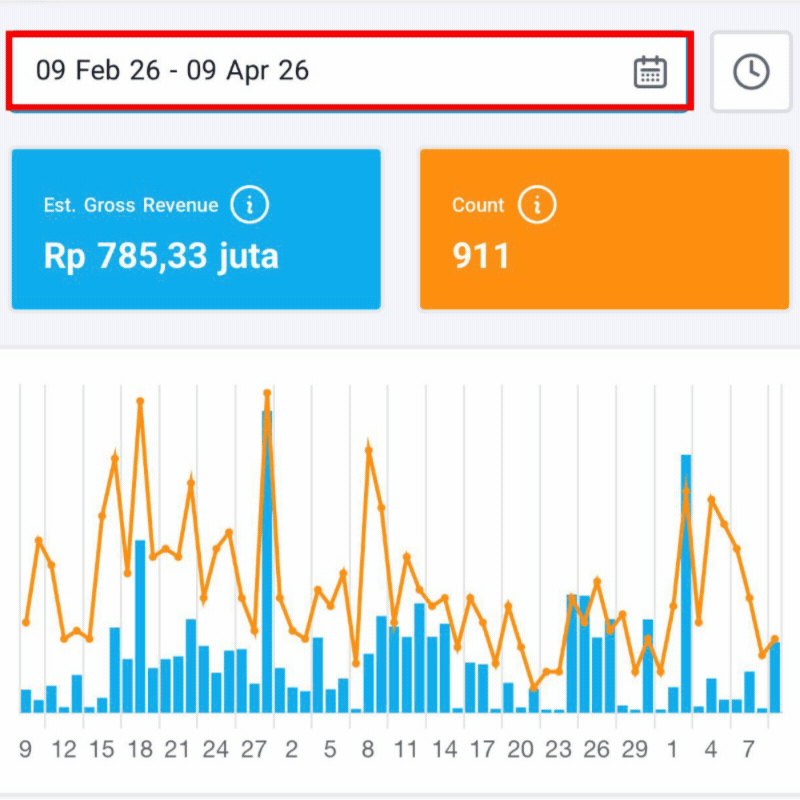Click the x-axis label 29

pyautogui.click(x=635, y=749)
